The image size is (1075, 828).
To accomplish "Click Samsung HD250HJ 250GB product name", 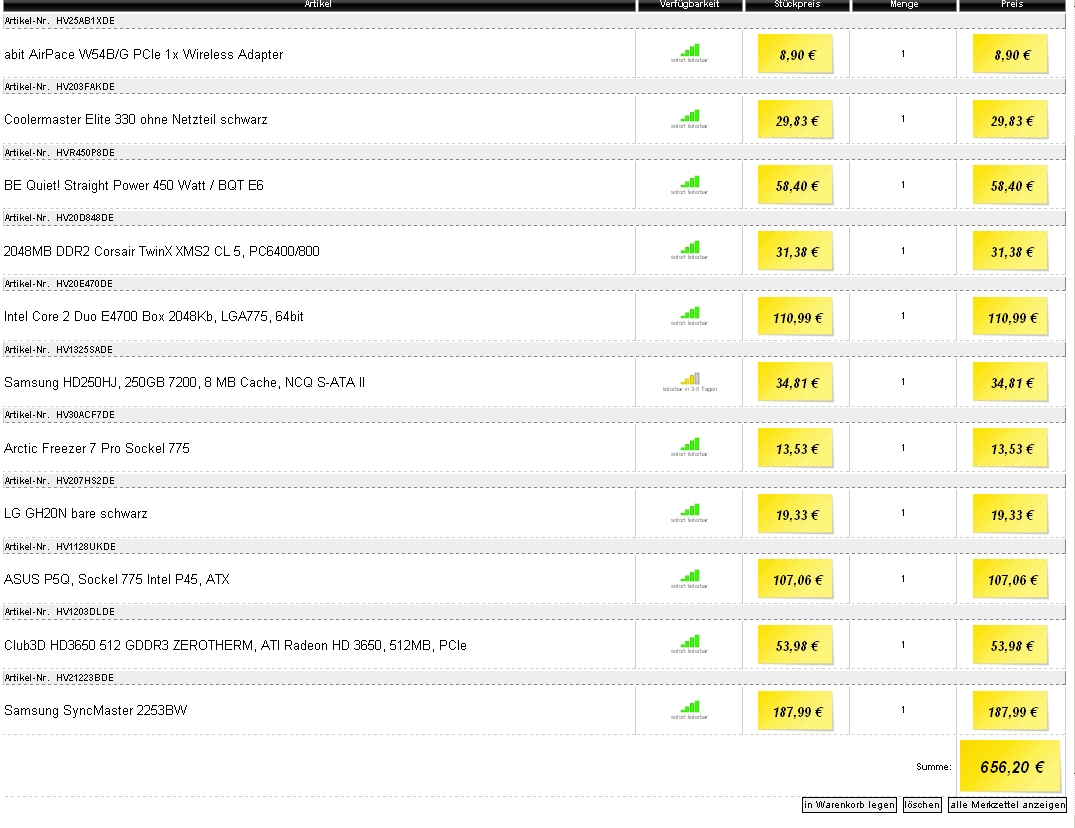I will 184,382.
